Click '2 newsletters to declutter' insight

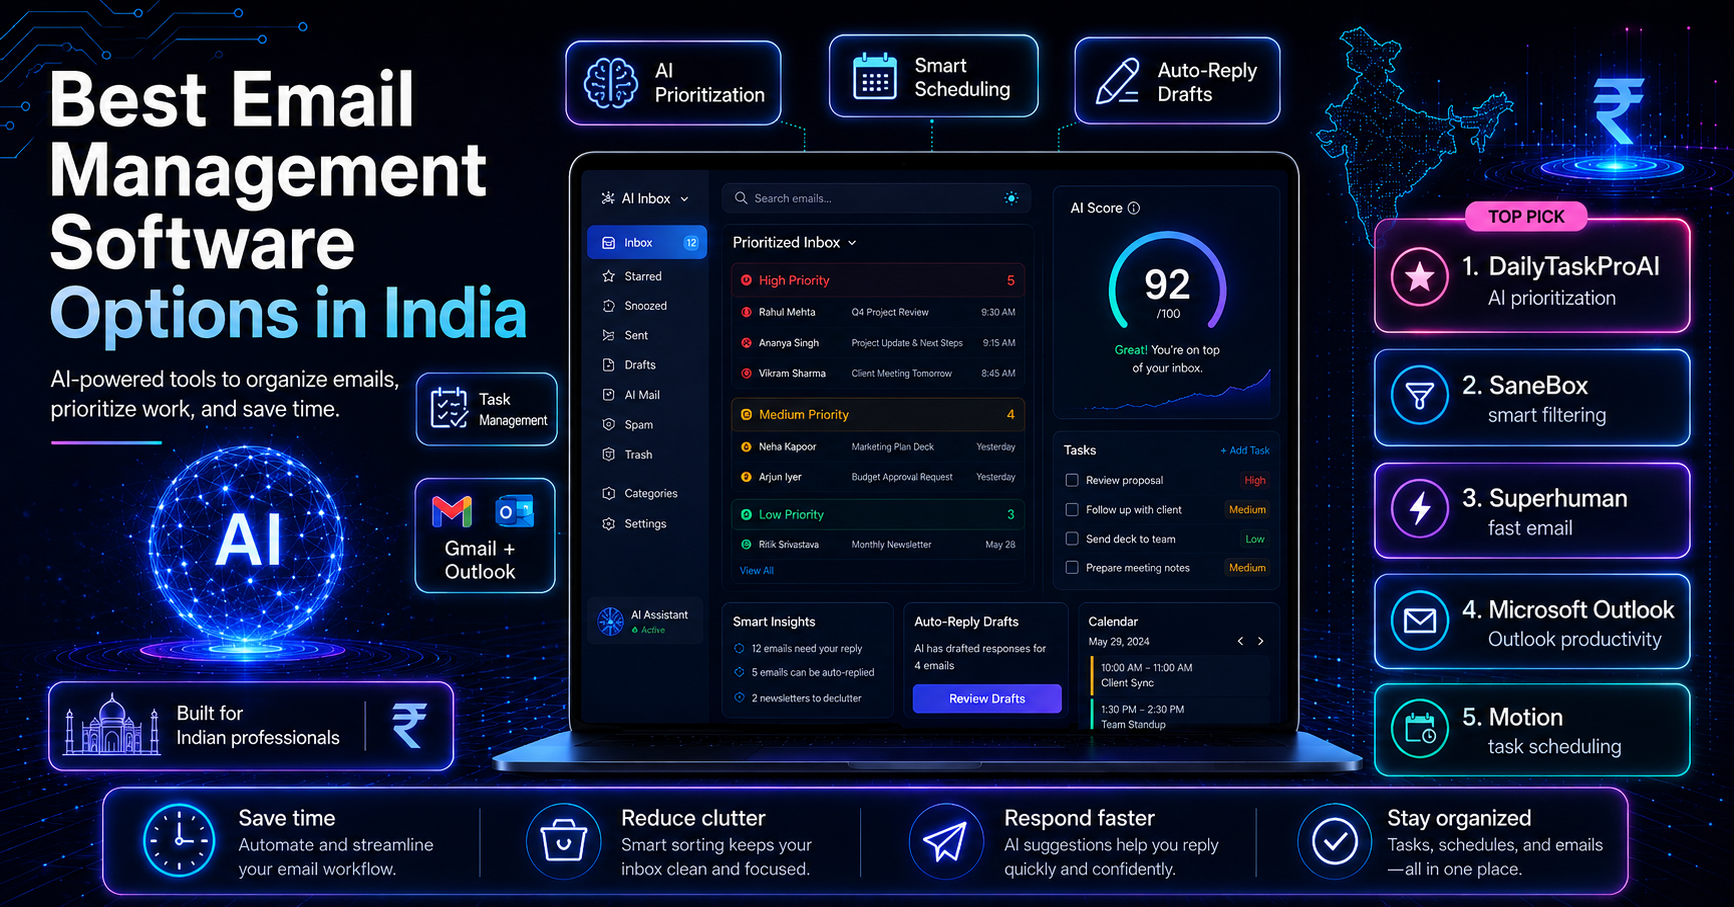coord(798,698)
